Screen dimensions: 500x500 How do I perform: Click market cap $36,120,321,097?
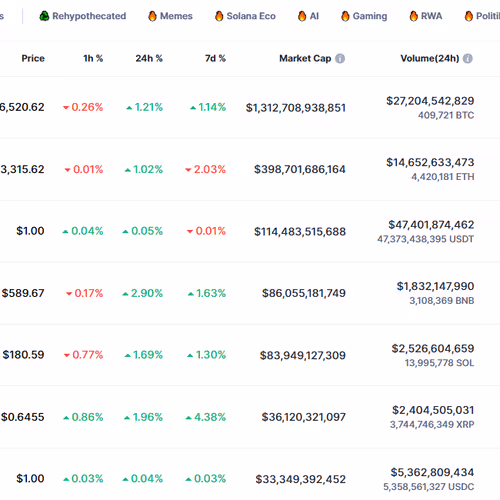(304, 417)
